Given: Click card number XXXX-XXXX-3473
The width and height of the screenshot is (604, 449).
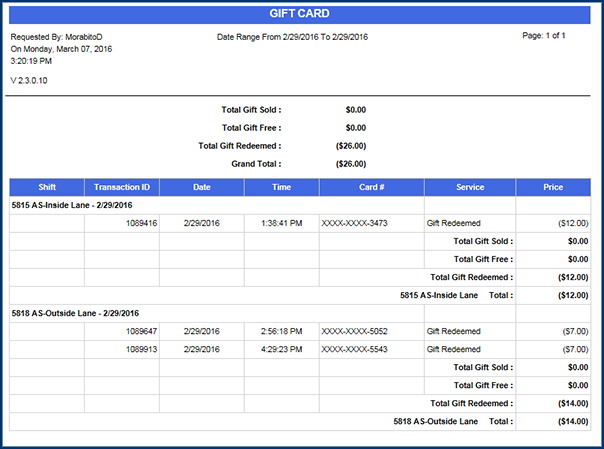Looking at the screenshot, I should pos(354,223).
